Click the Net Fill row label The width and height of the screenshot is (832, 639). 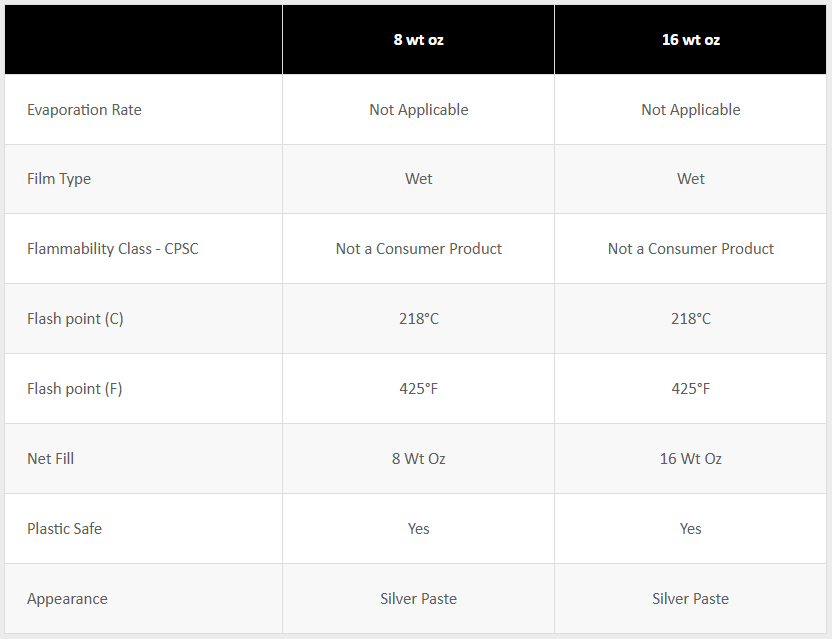click(x=51, y=459)
